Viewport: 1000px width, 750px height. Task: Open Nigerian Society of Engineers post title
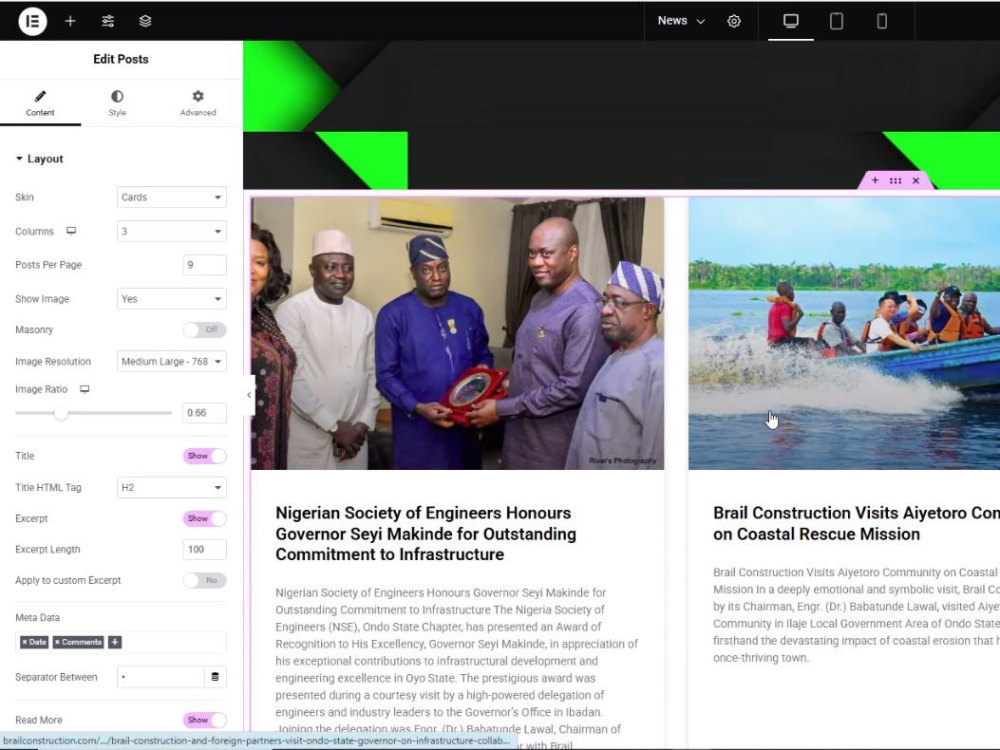coord(425,534)
